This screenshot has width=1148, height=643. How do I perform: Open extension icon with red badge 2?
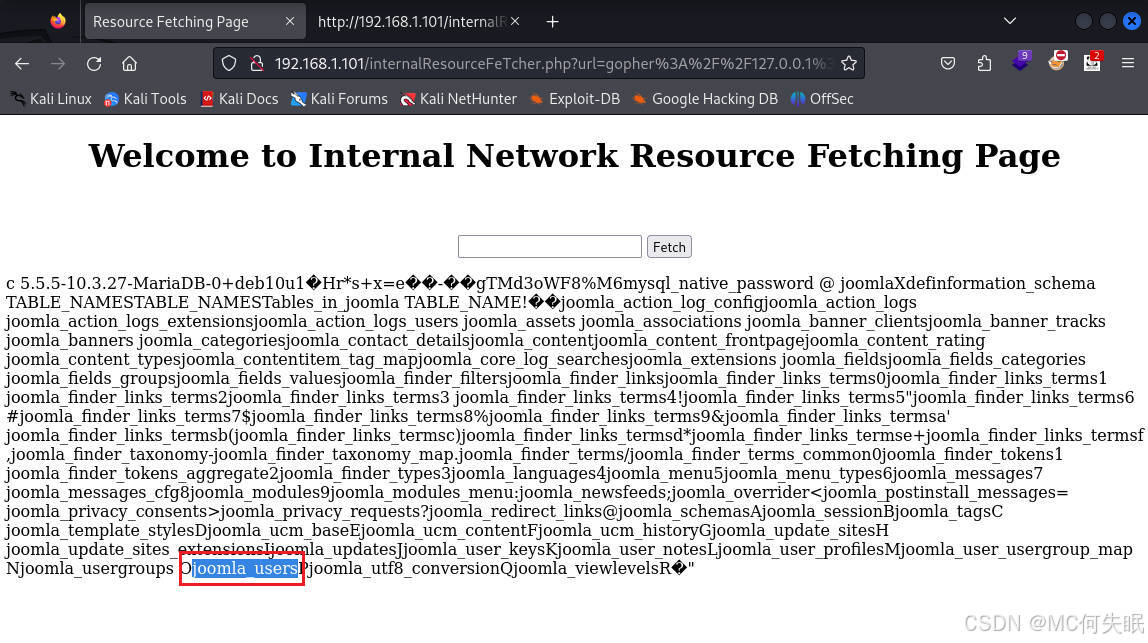[1092, 62]
